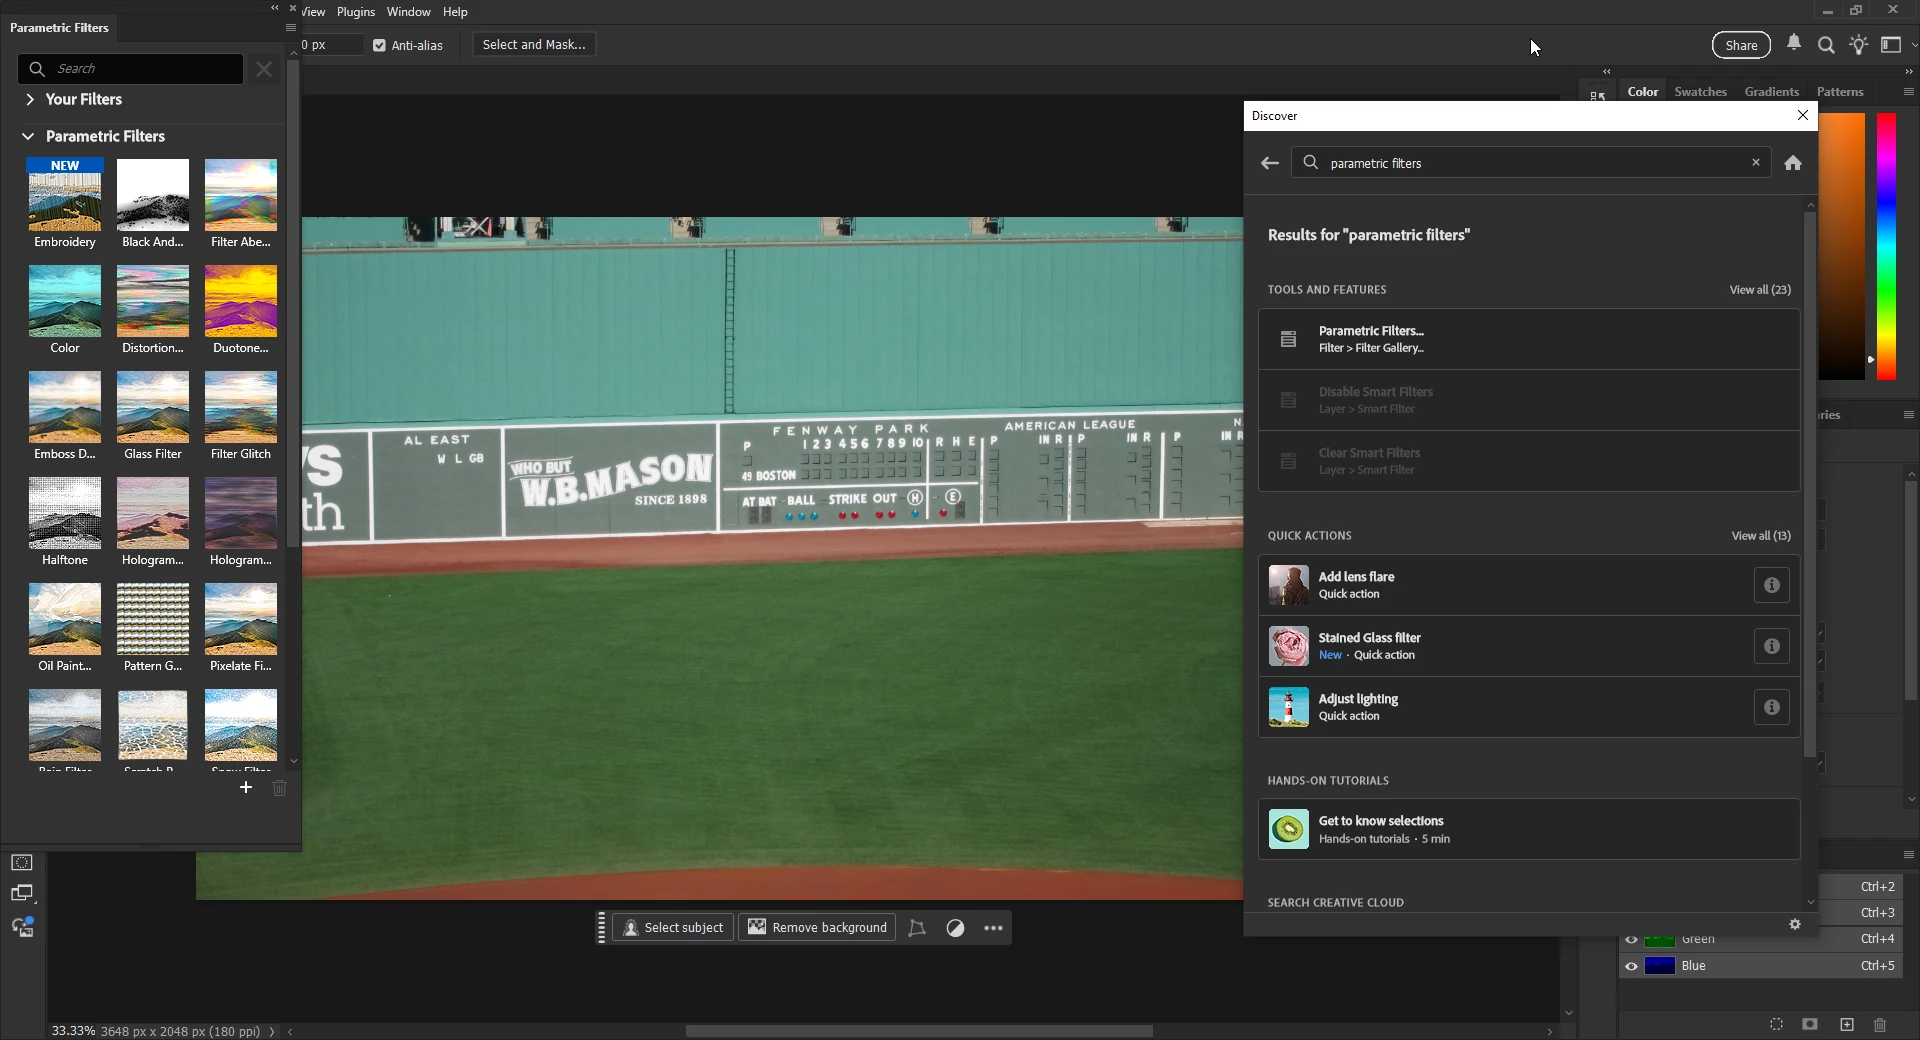Open the Parametric Filters panel menu
1920x1040 pixels.
pyautogui.click(x=291, y=28)
